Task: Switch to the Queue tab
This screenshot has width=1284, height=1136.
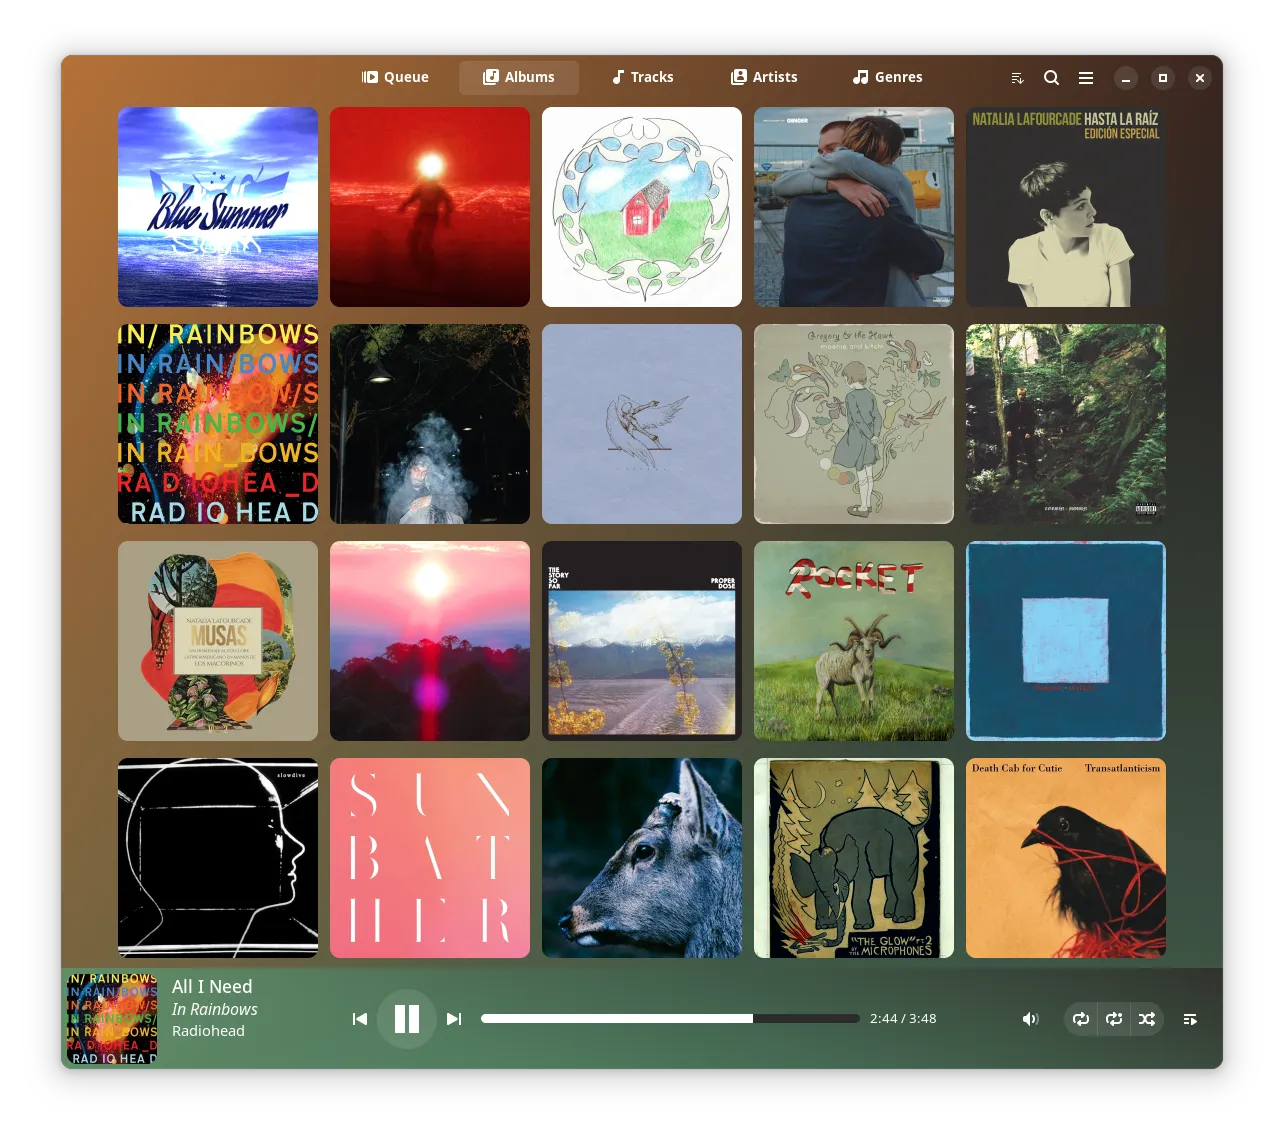Action: tap(395, 77)
